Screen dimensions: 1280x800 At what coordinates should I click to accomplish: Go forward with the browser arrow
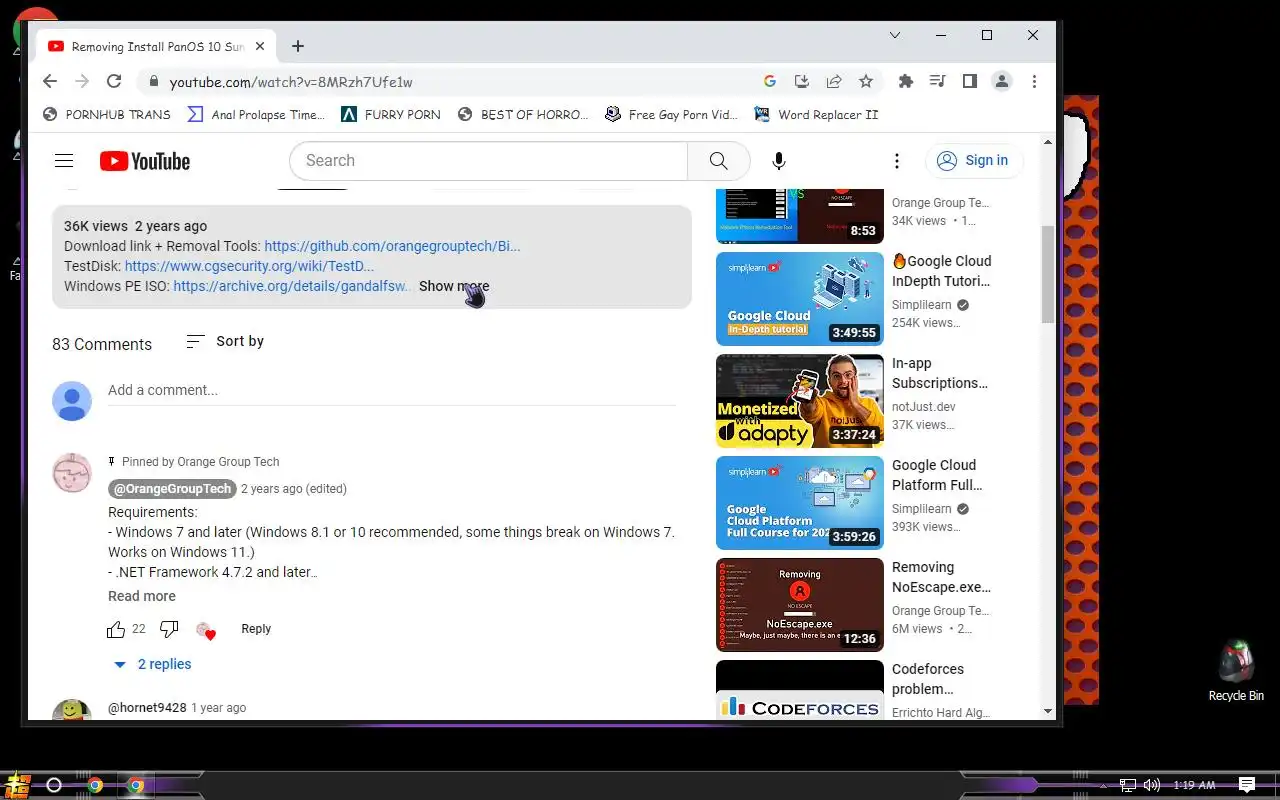coord(82,82)
